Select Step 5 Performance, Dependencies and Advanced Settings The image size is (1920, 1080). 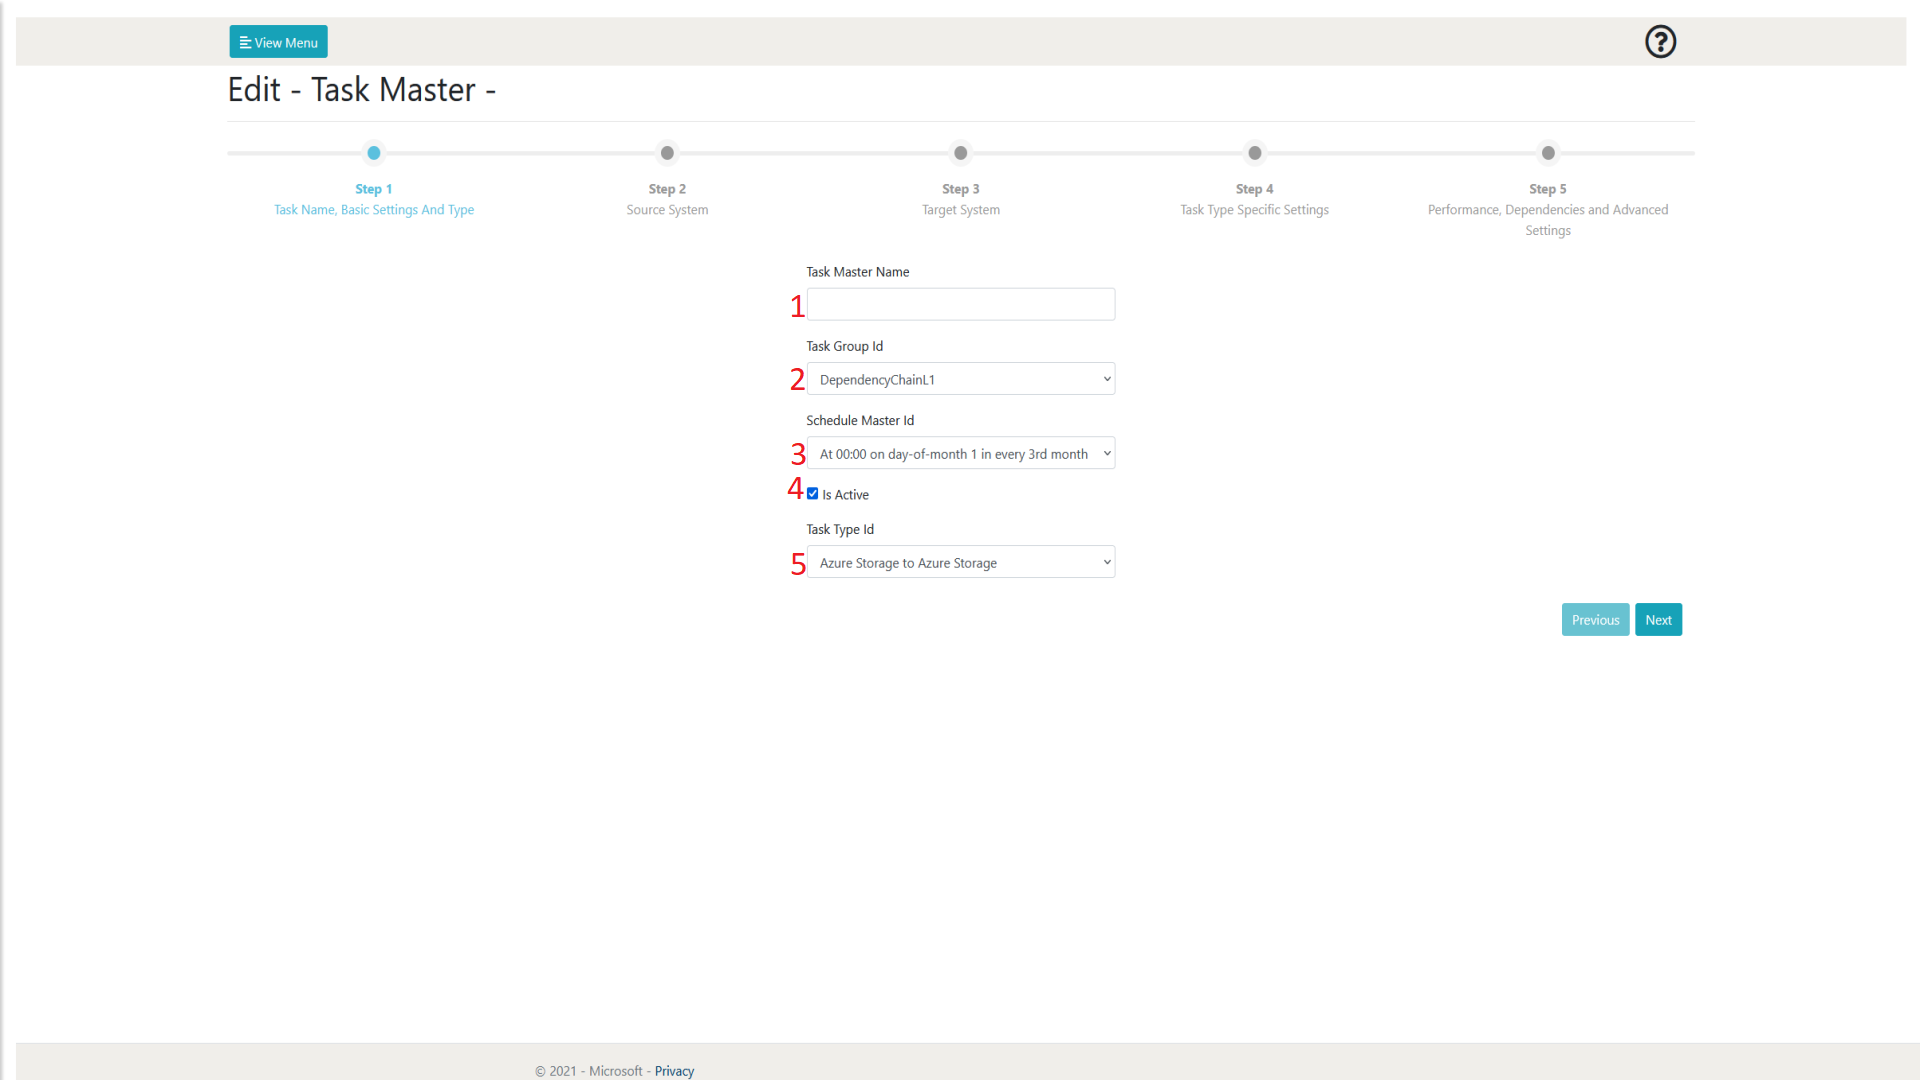(x=1548, y=210)
